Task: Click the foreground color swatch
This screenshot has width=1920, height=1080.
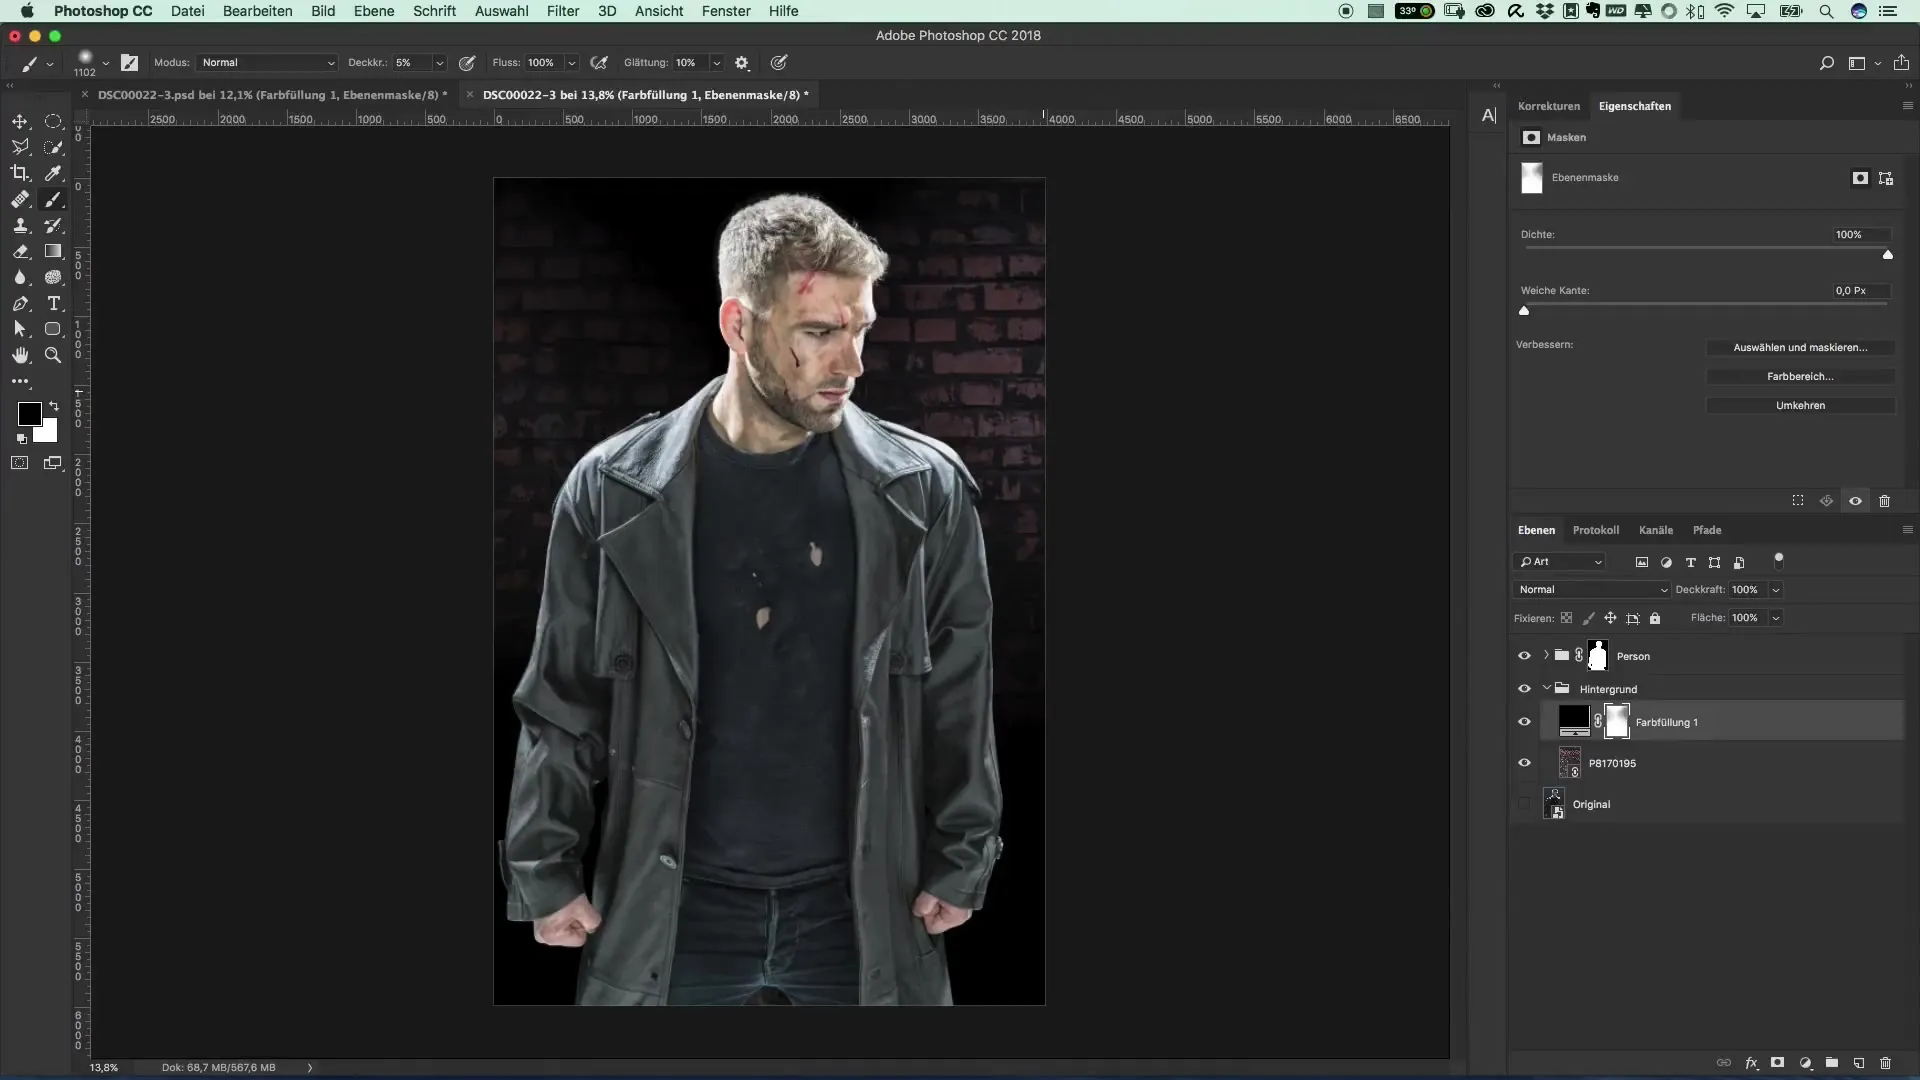Action: tap(28, 413)
